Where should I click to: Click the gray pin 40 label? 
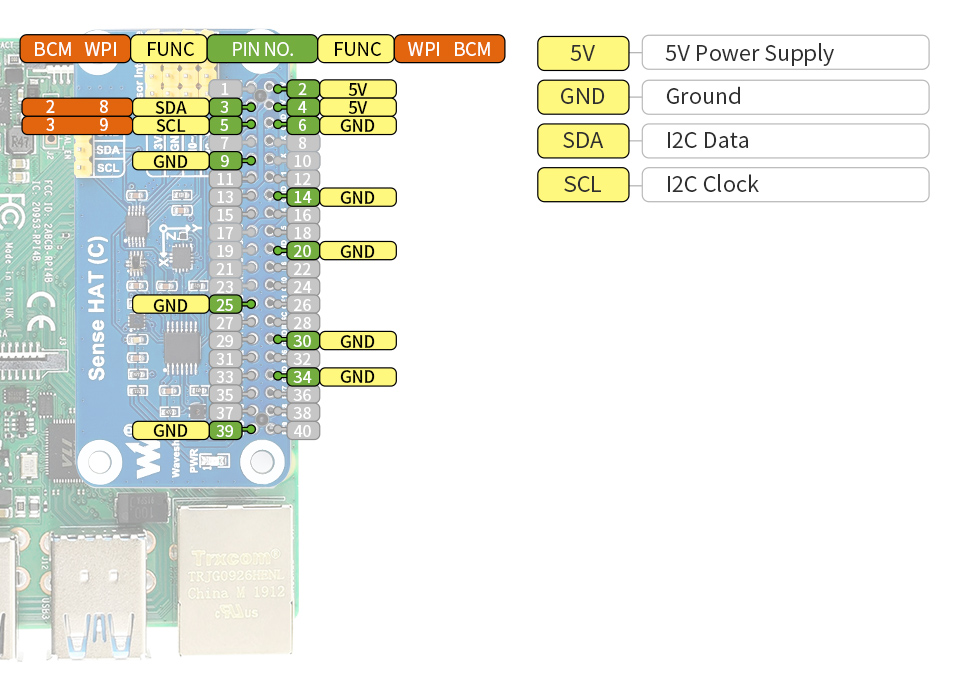(x=302, y=430)
